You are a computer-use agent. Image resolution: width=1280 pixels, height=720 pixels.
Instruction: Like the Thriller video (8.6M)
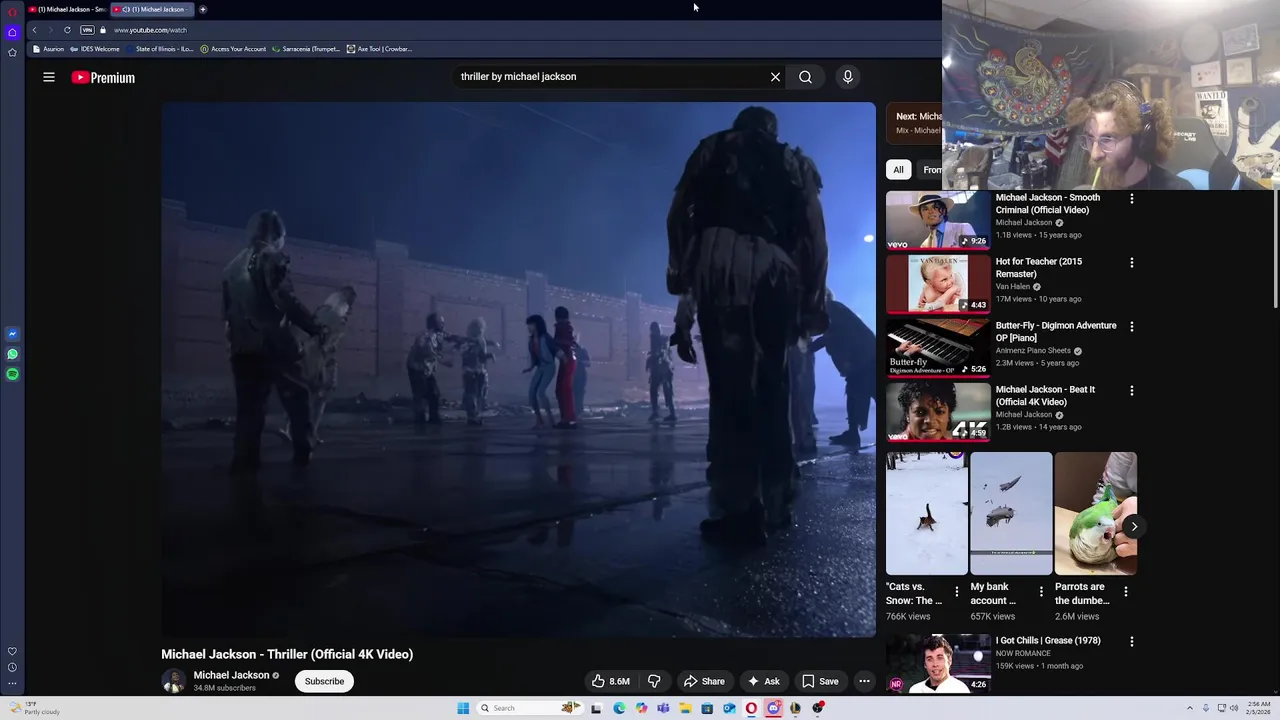click(610, 681)
